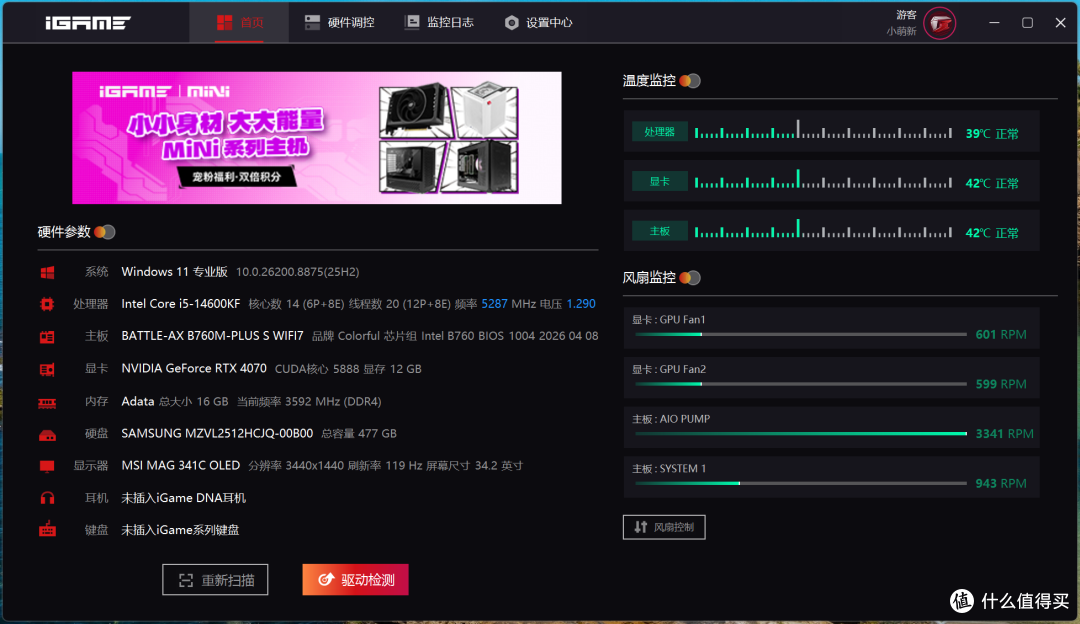Open the 监控日志 tab

coord(439,23)
